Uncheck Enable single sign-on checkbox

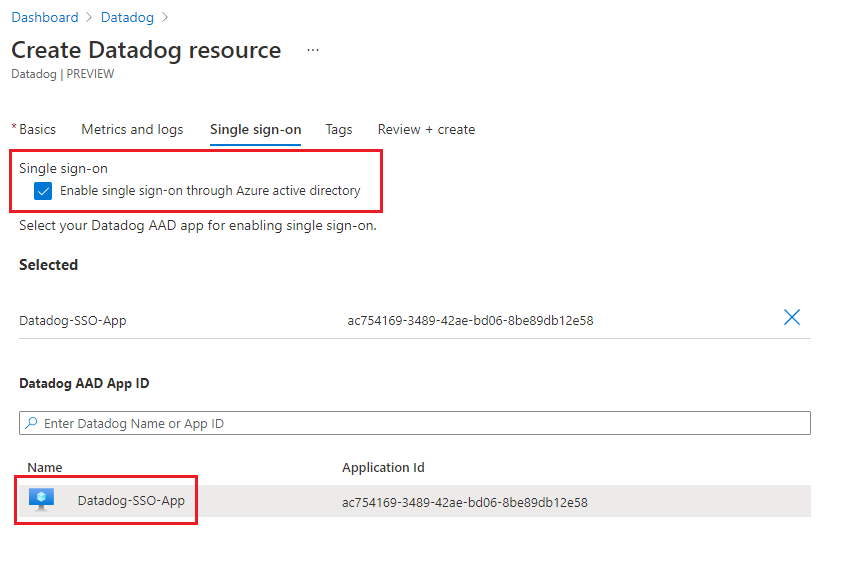click(43, 191)
